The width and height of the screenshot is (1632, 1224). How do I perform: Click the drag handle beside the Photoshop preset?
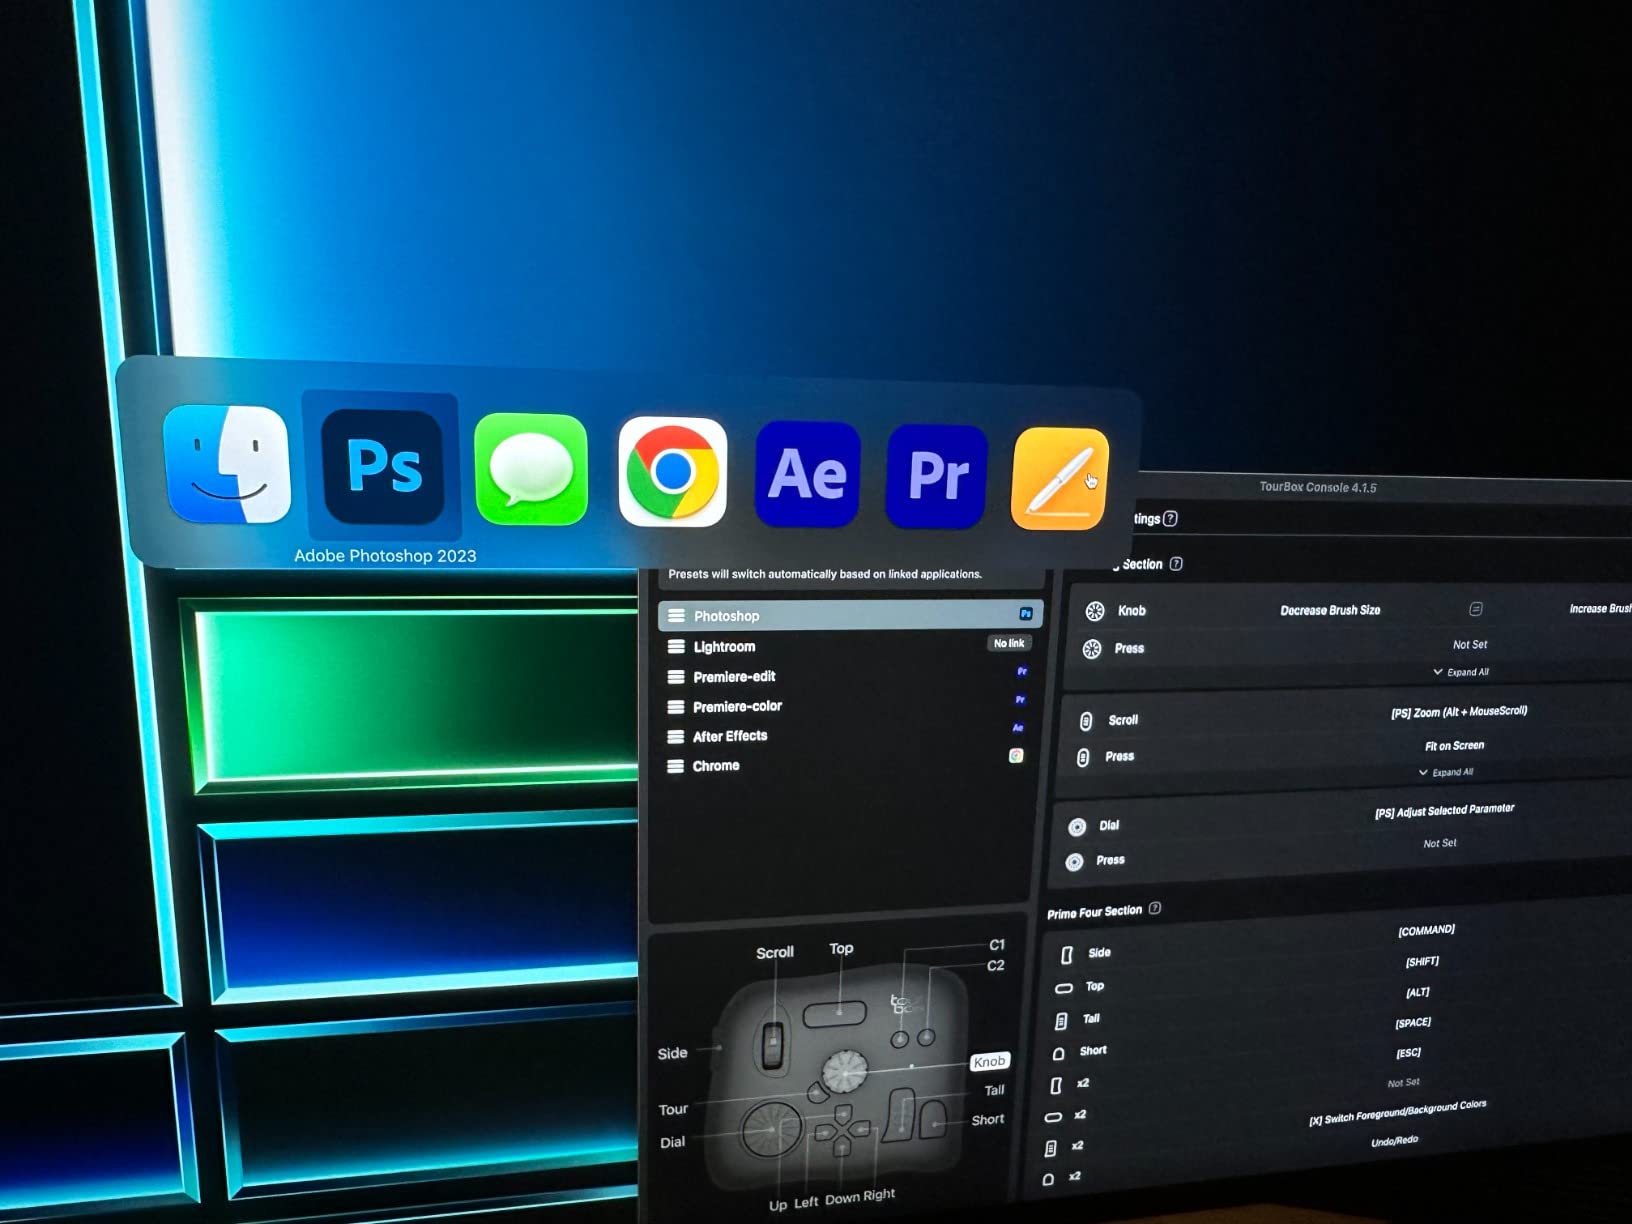(676, 615)
